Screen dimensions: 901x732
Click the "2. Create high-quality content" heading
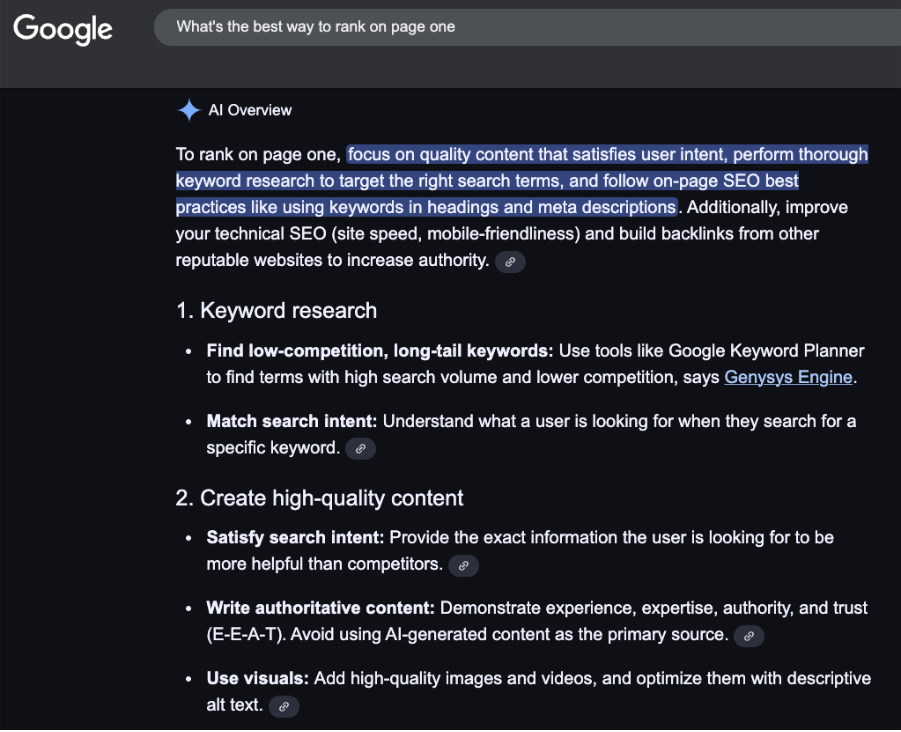319,498
